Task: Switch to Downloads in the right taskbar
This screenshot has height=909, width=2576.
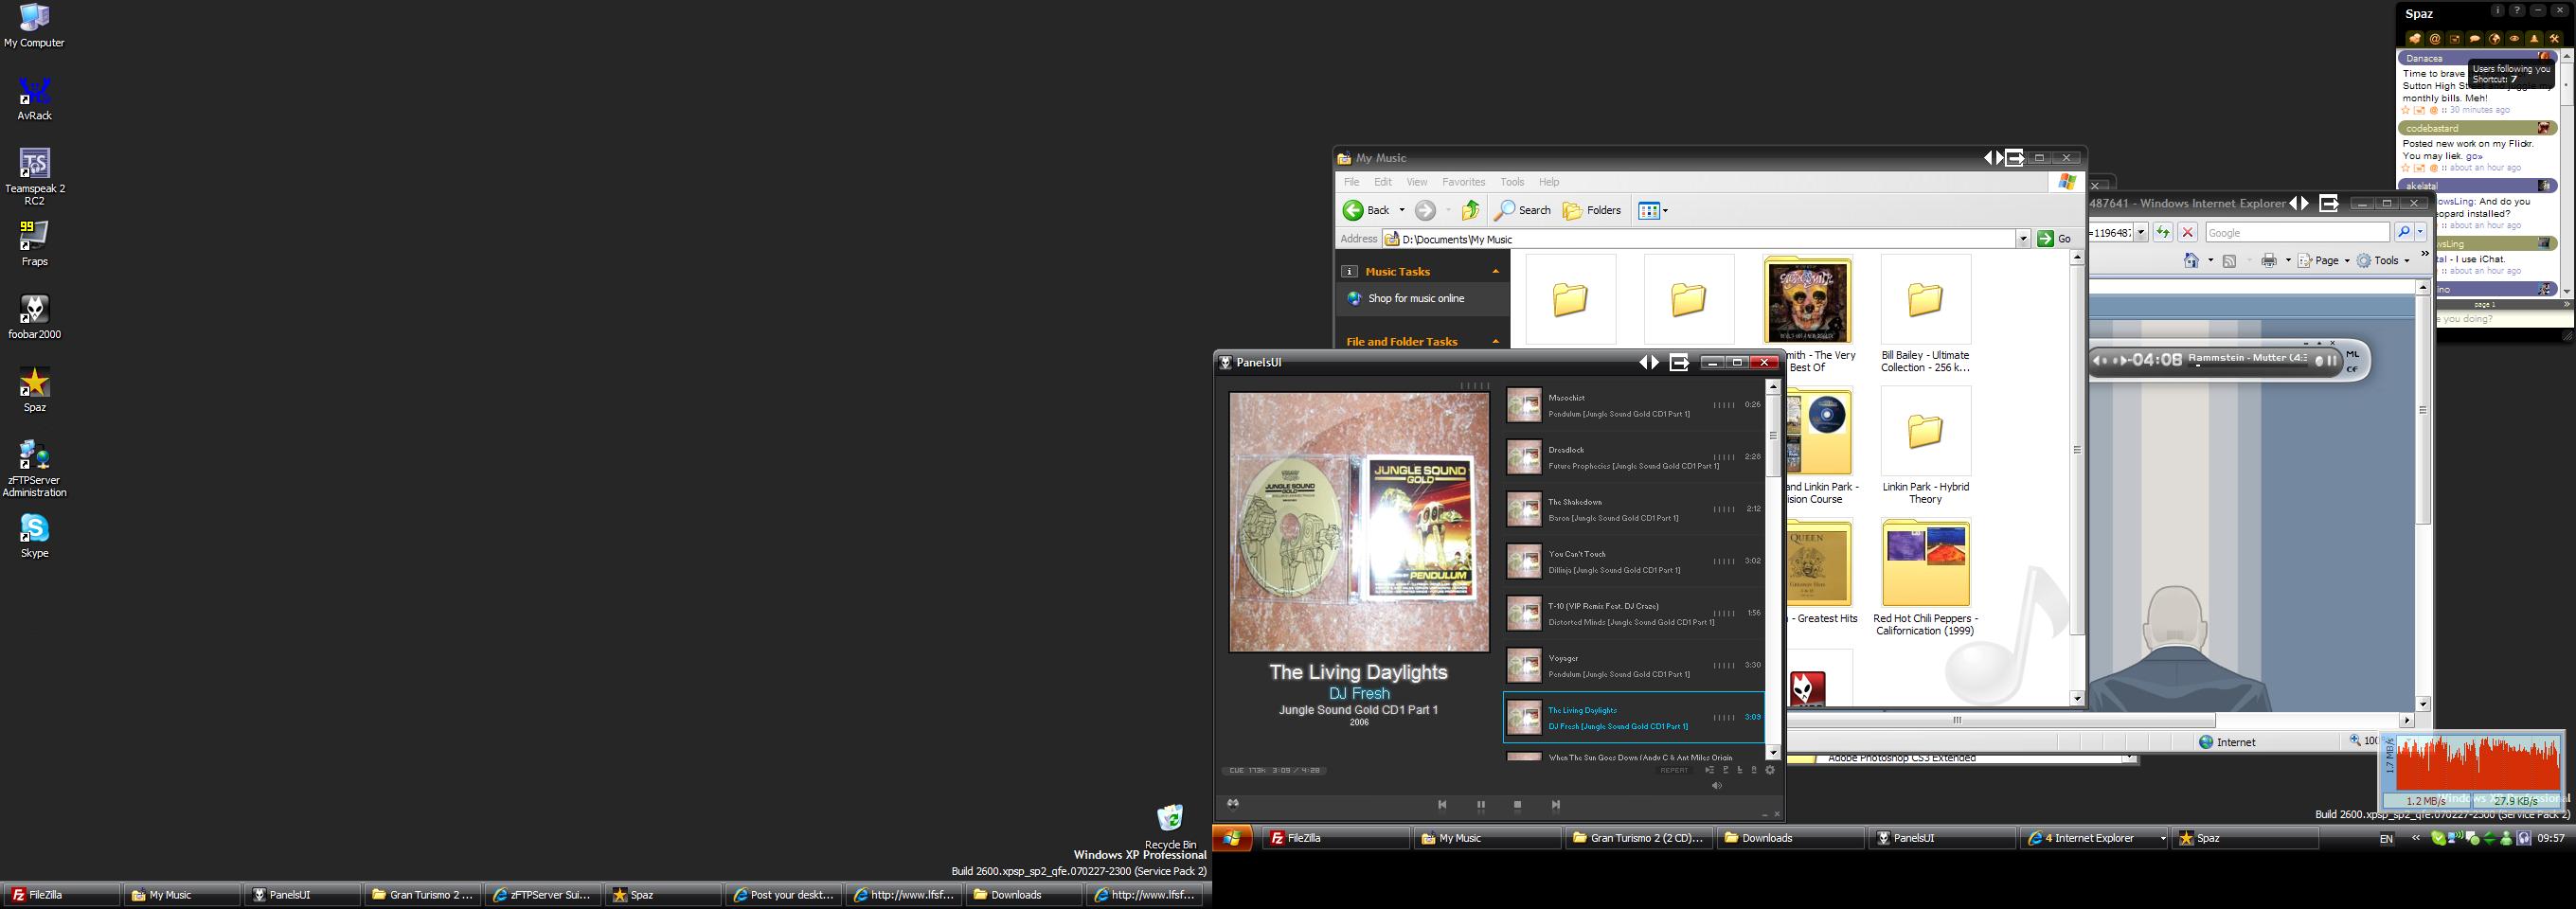Action: tap(1790, 838)
